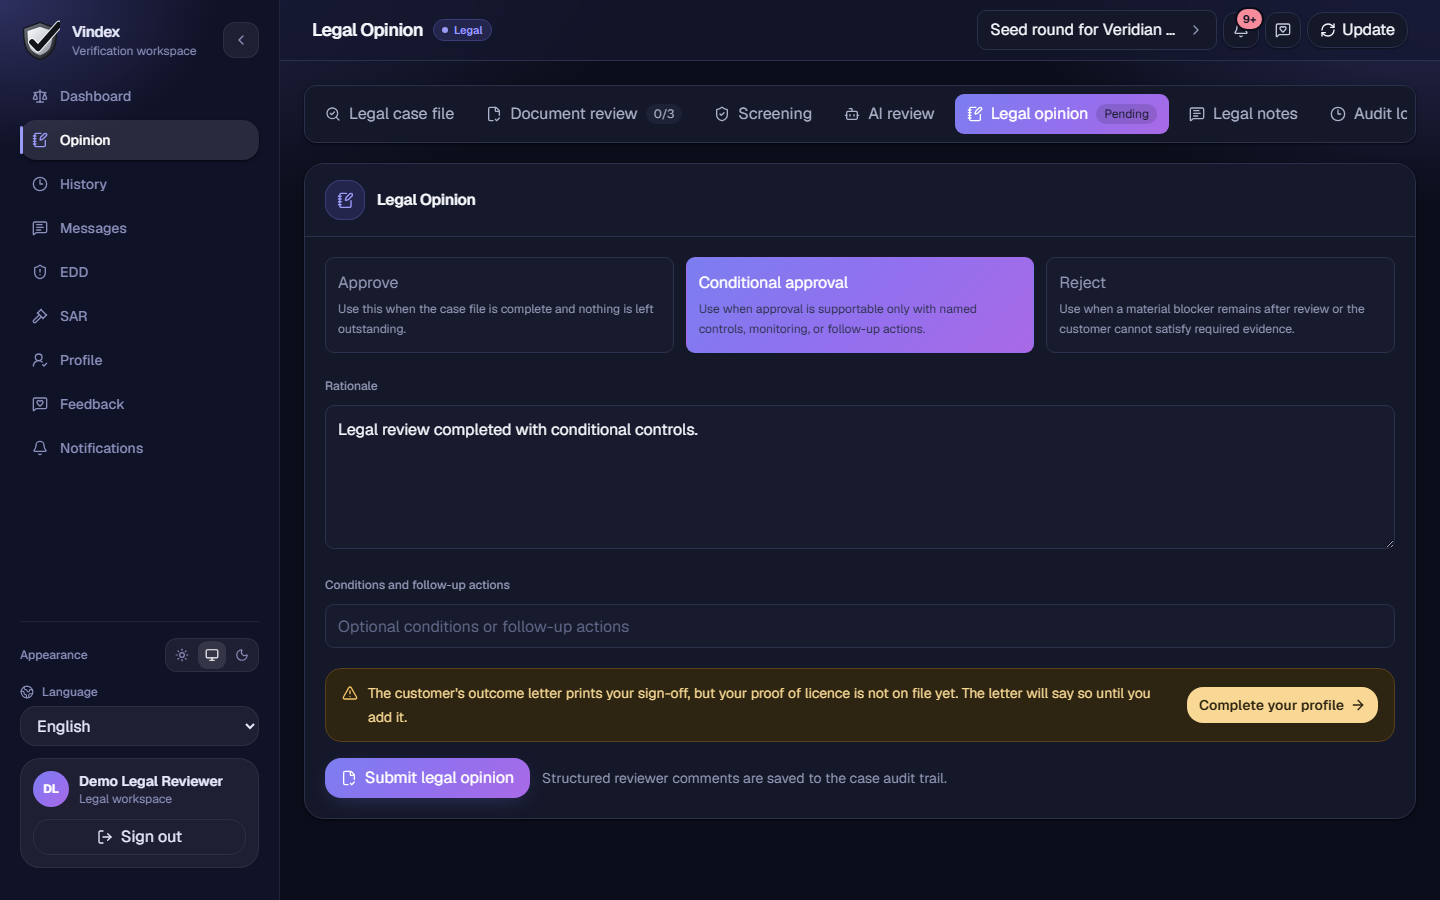Click the Legal badge next to page title

click(x=462, y=30)
